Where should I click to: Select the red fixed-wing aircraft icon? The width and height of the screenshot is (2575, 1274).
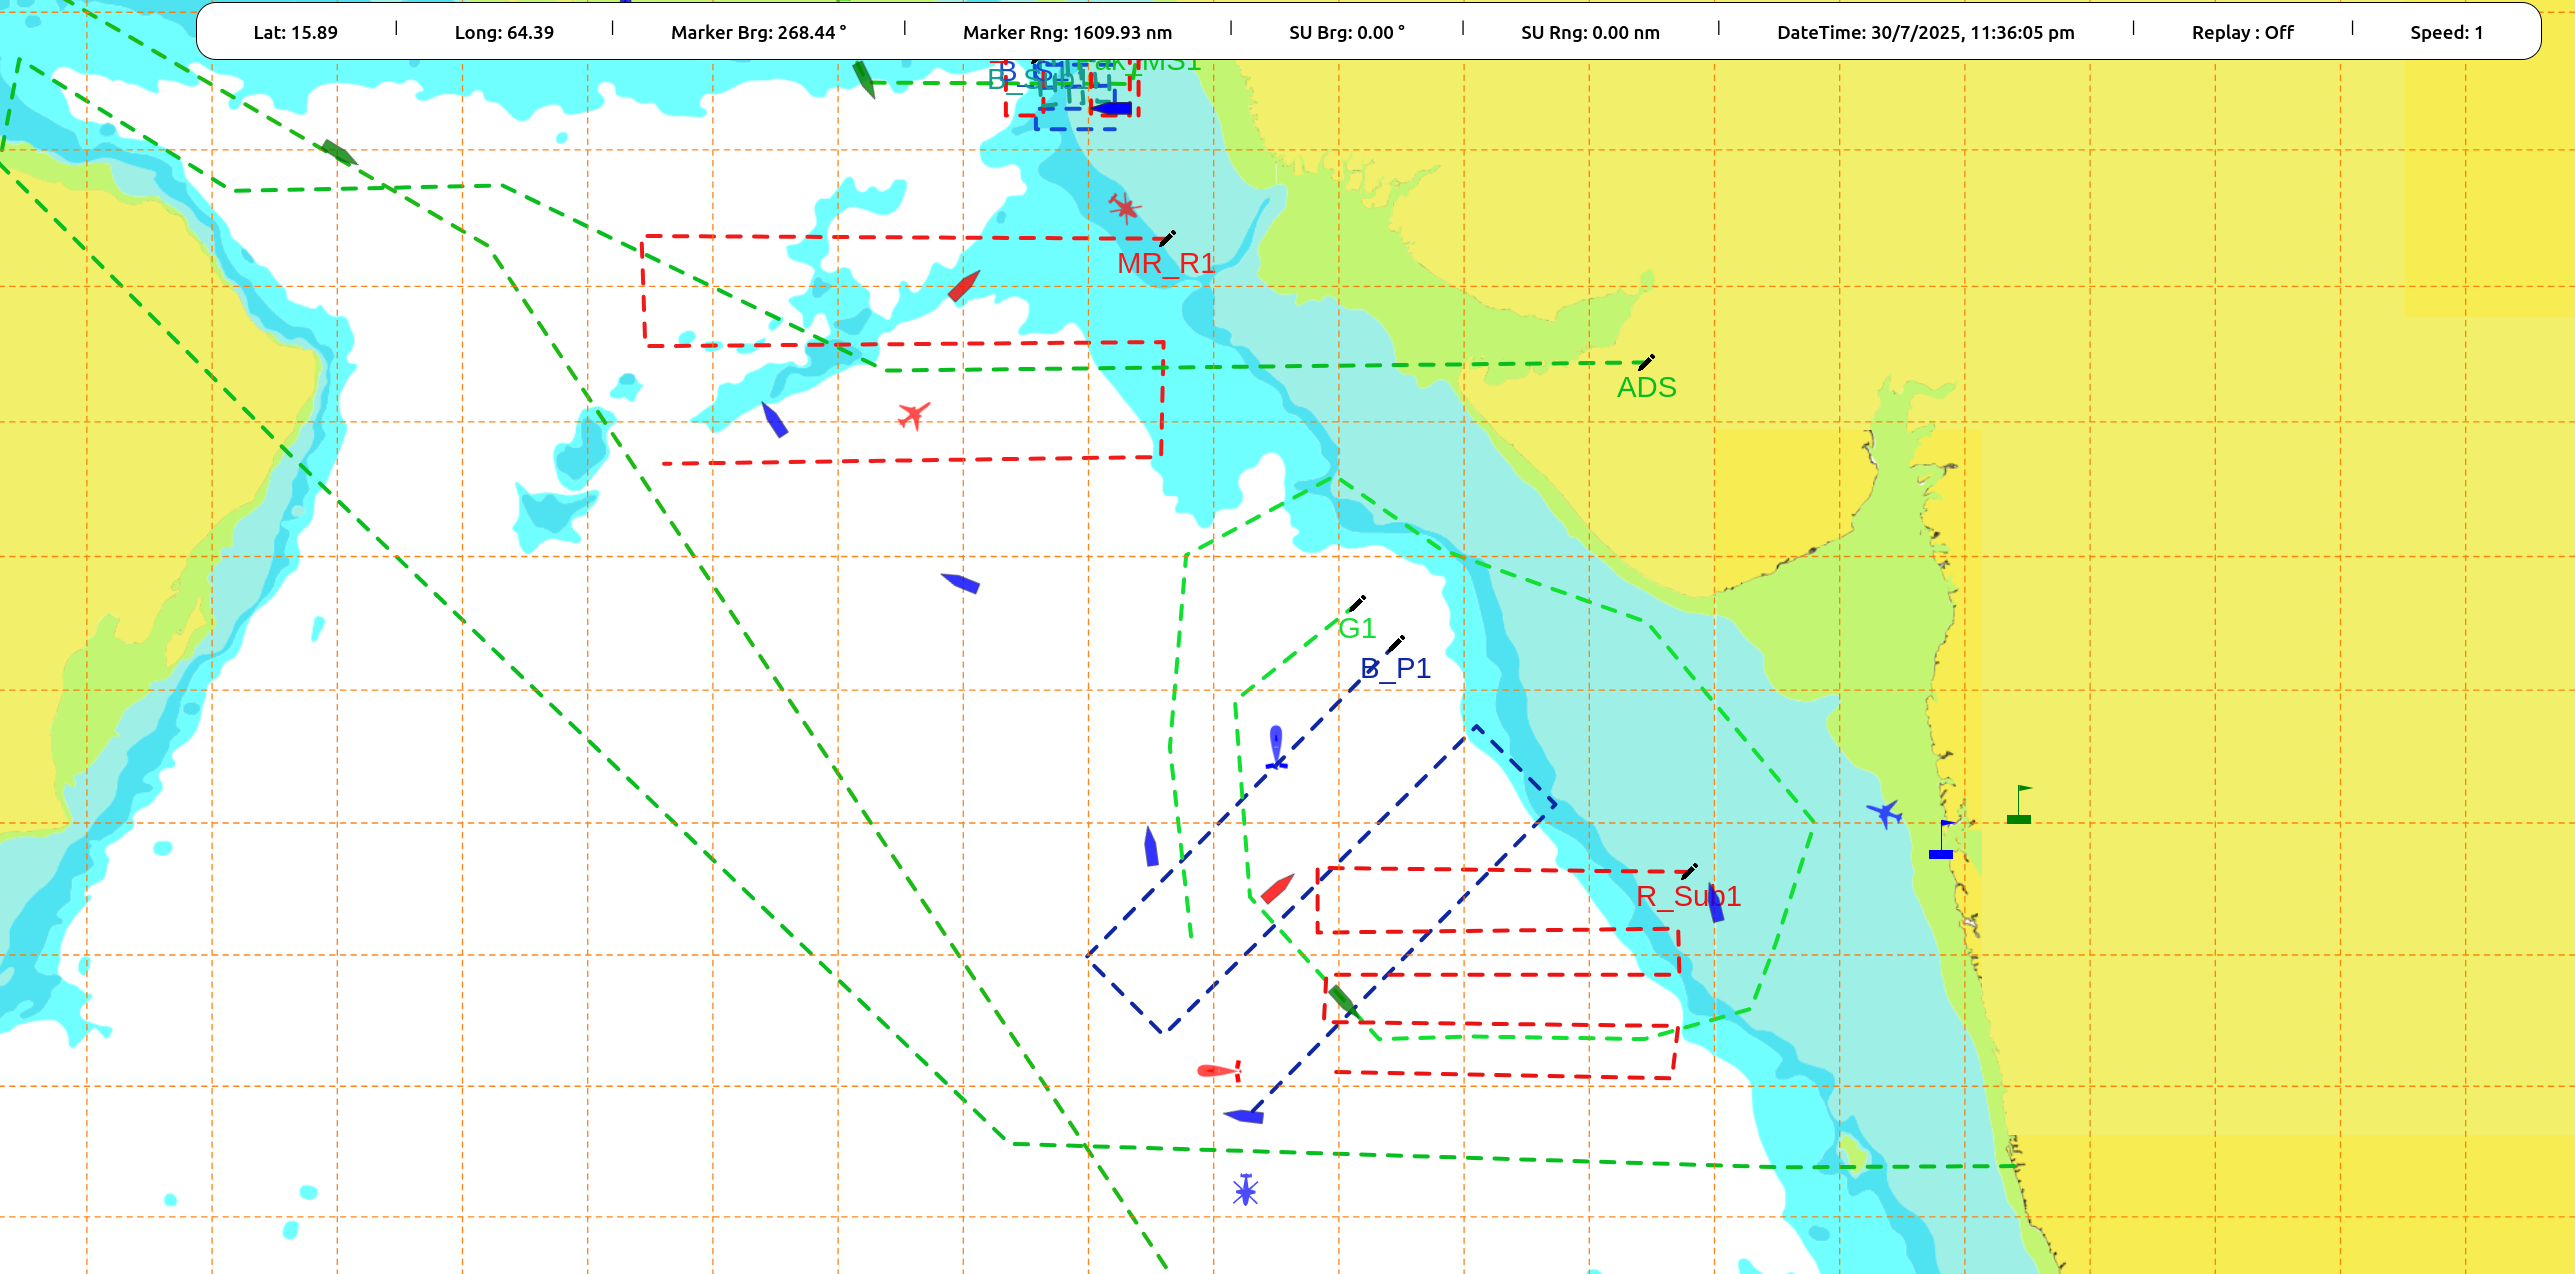point(913,414)
